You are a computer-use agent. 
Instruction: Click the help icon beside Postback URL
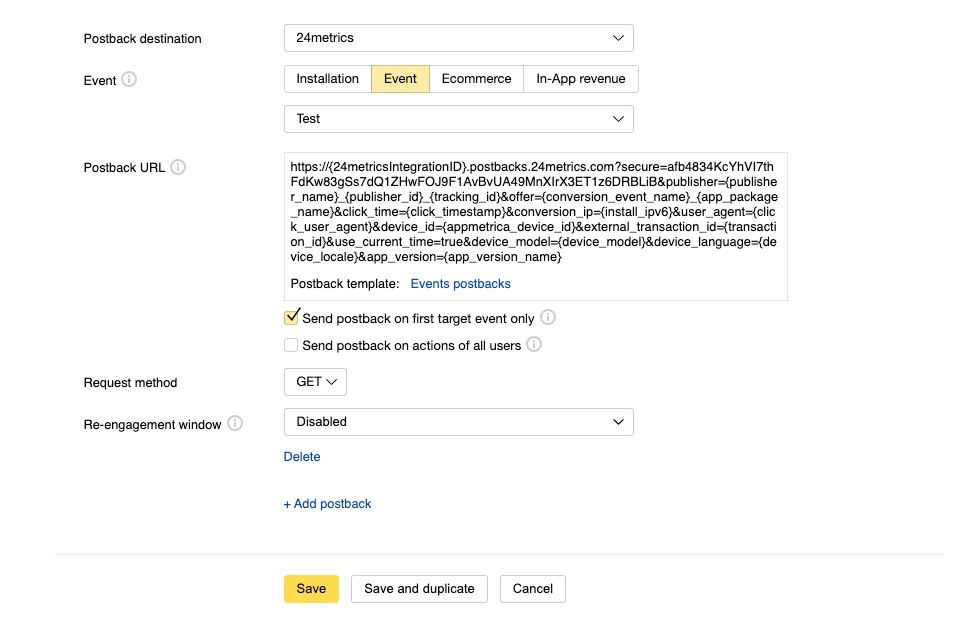178,167
